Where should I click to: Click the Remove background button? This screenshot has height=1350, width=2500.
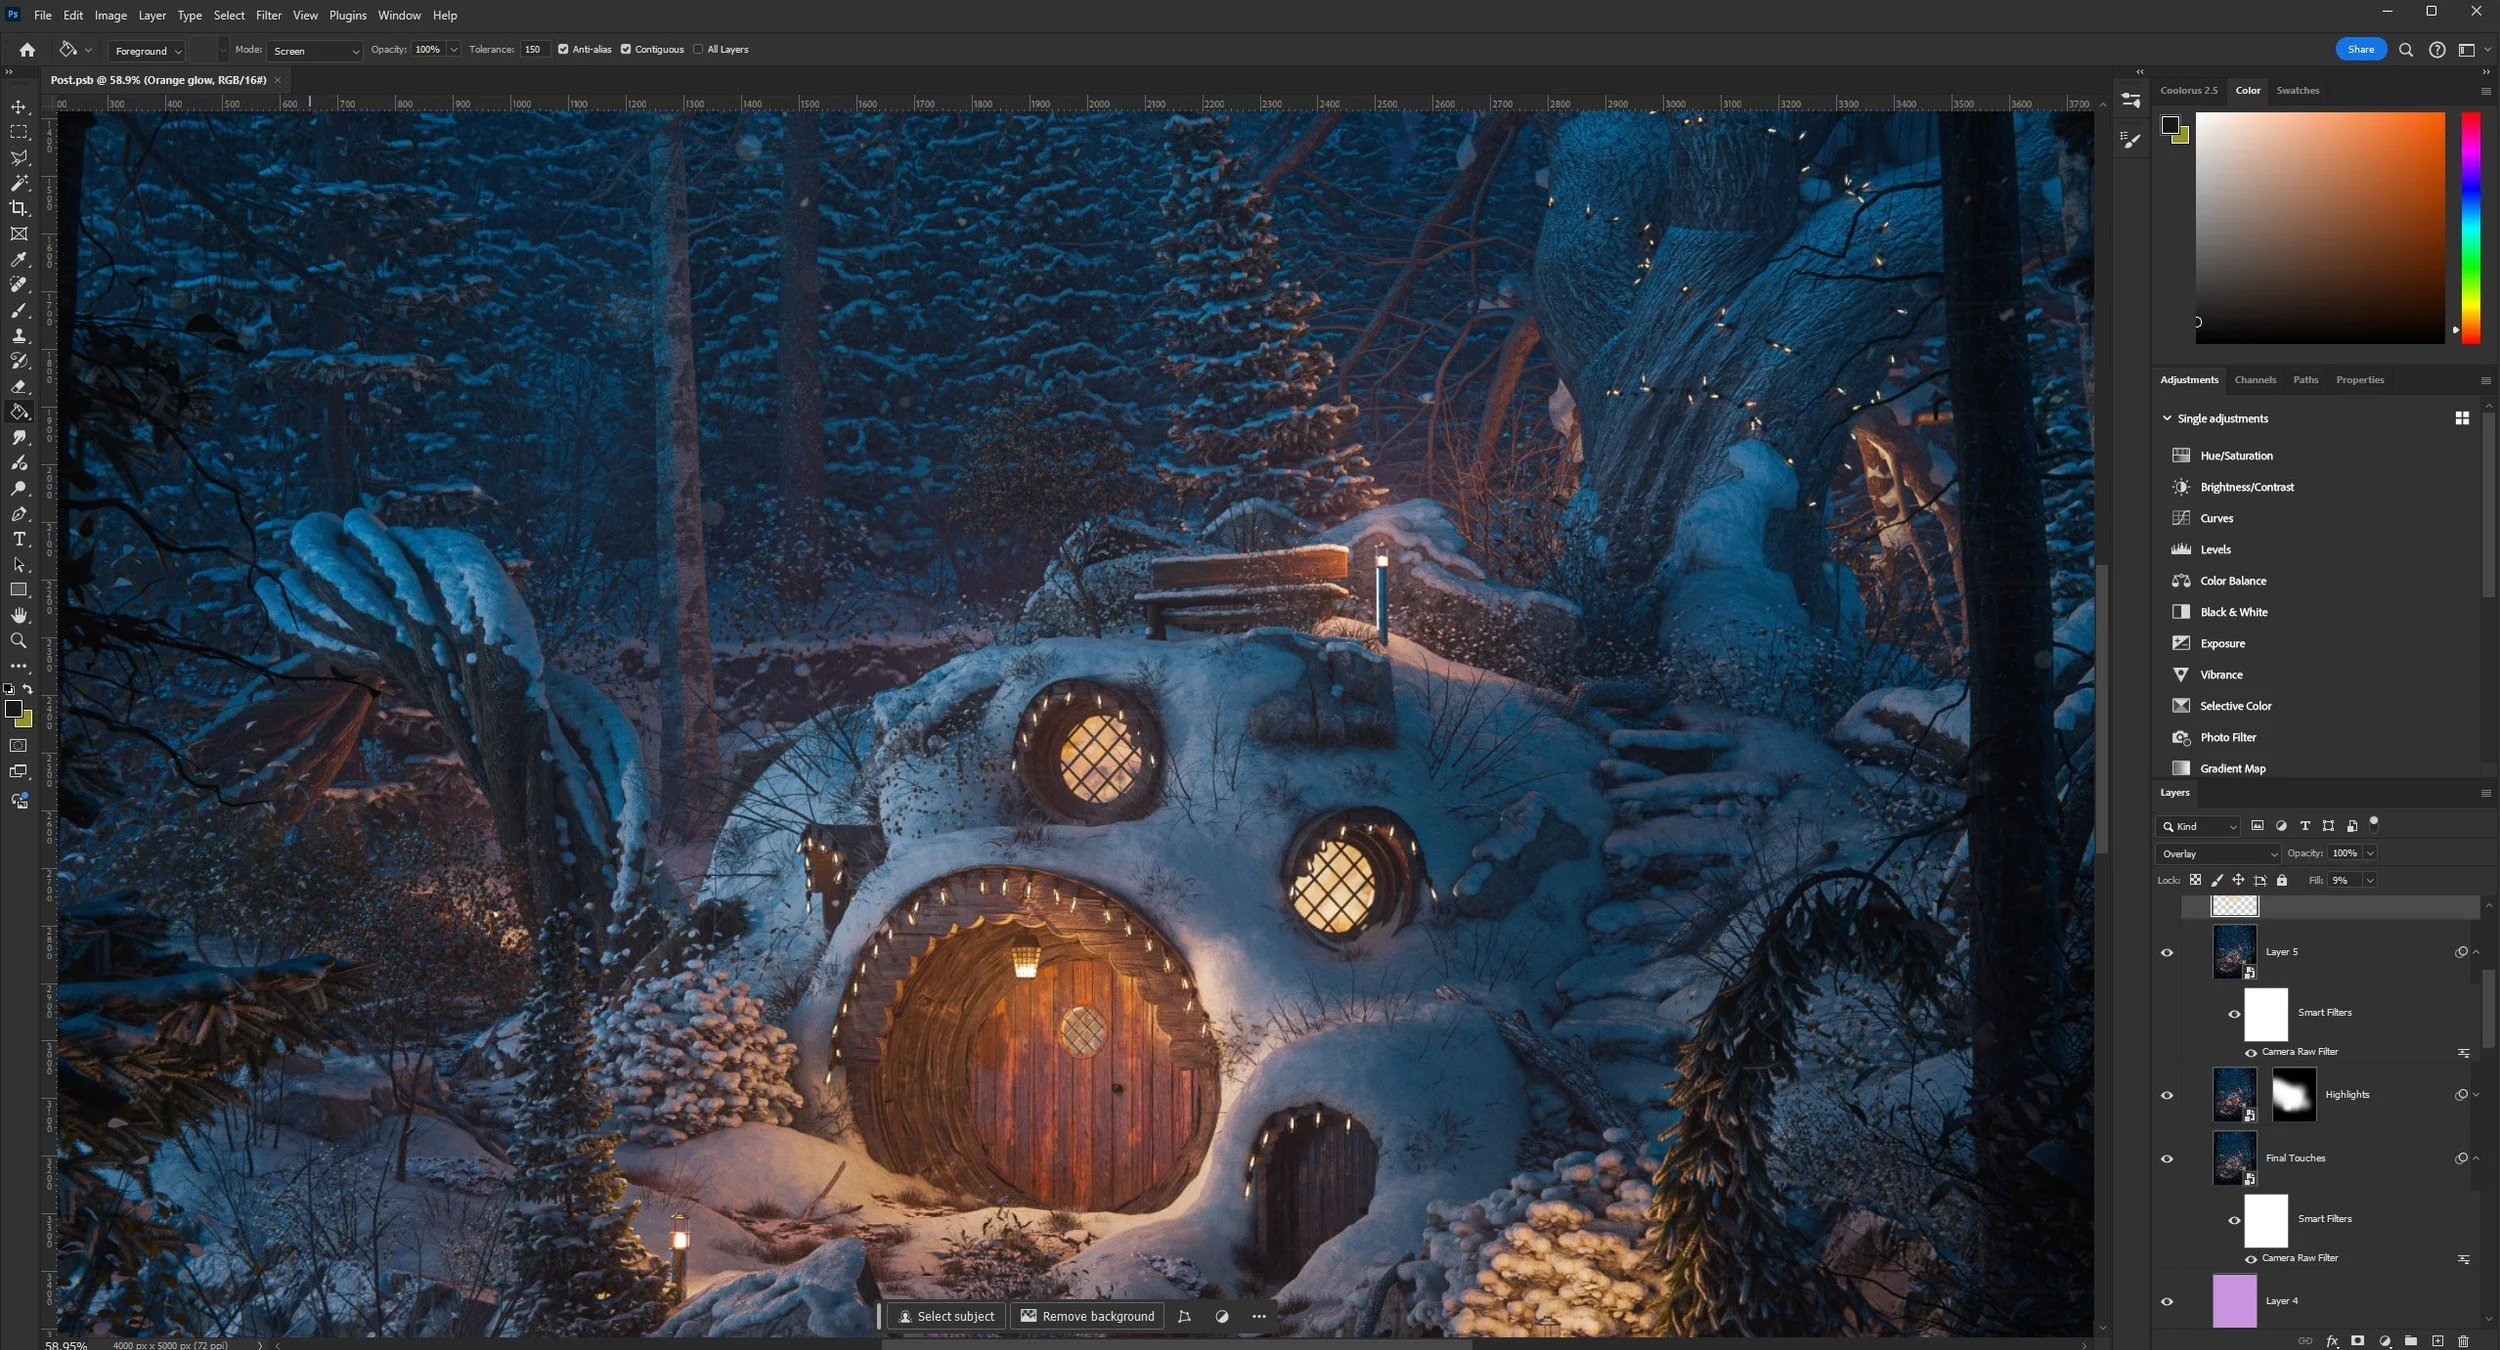(x=1087, y=1316)
